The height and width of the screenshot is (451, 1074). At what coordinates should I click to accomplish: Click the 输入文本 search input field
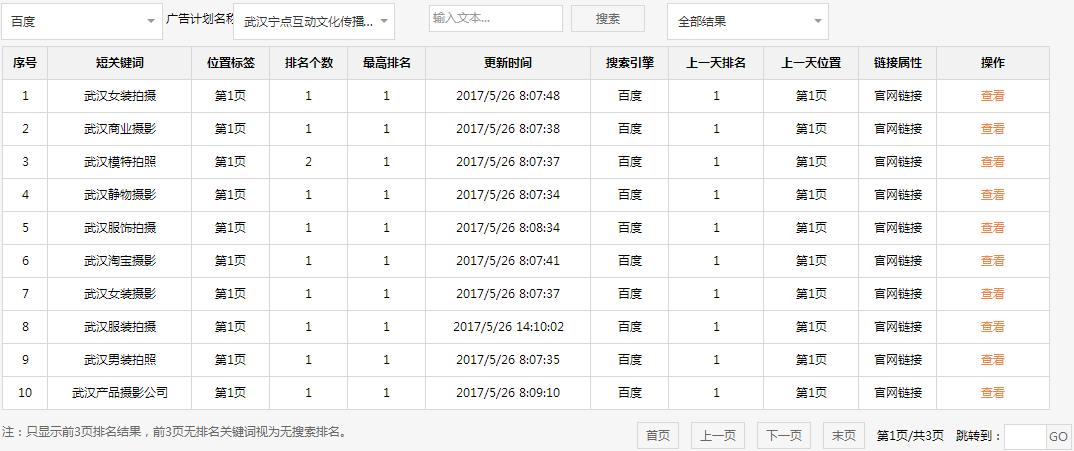click(496, 19)
